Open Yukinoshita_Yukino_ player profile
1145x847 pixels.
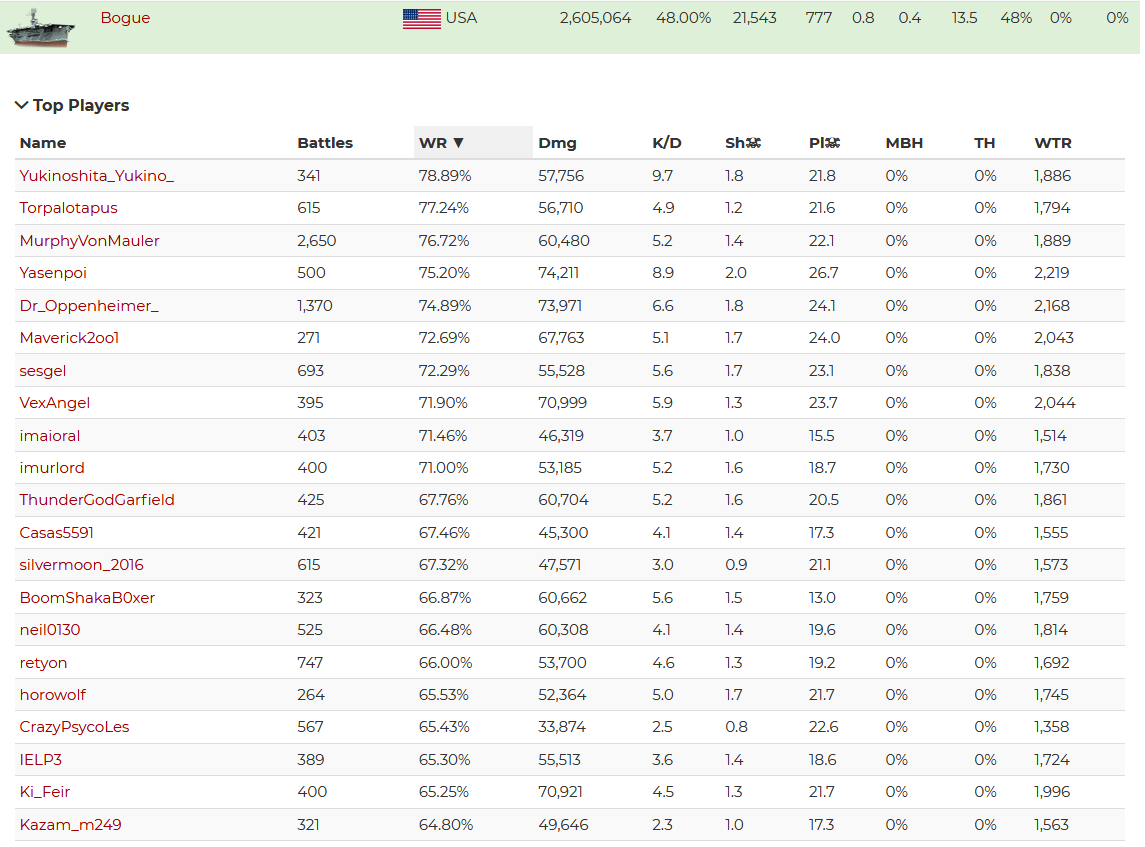(96, 176)
